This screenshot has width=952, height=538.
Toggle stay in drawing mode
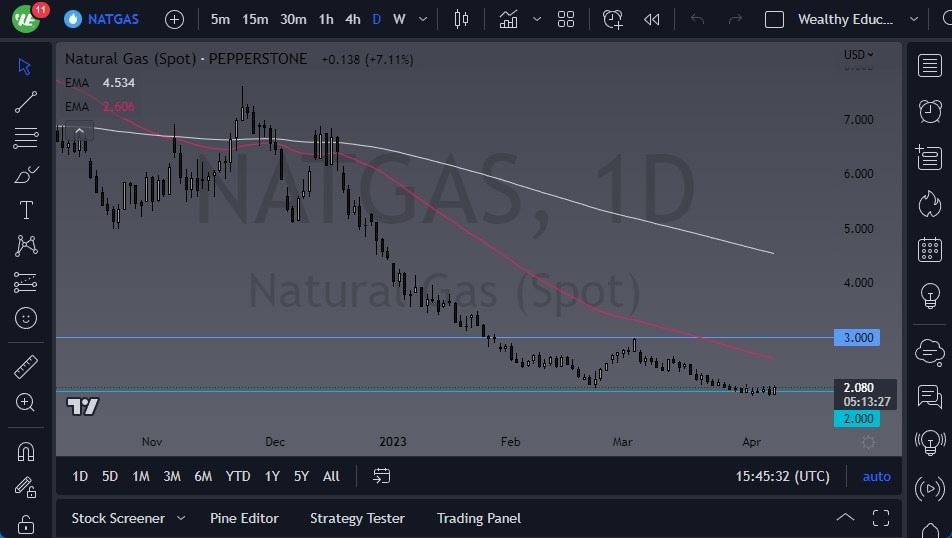[x=26, y=487]
